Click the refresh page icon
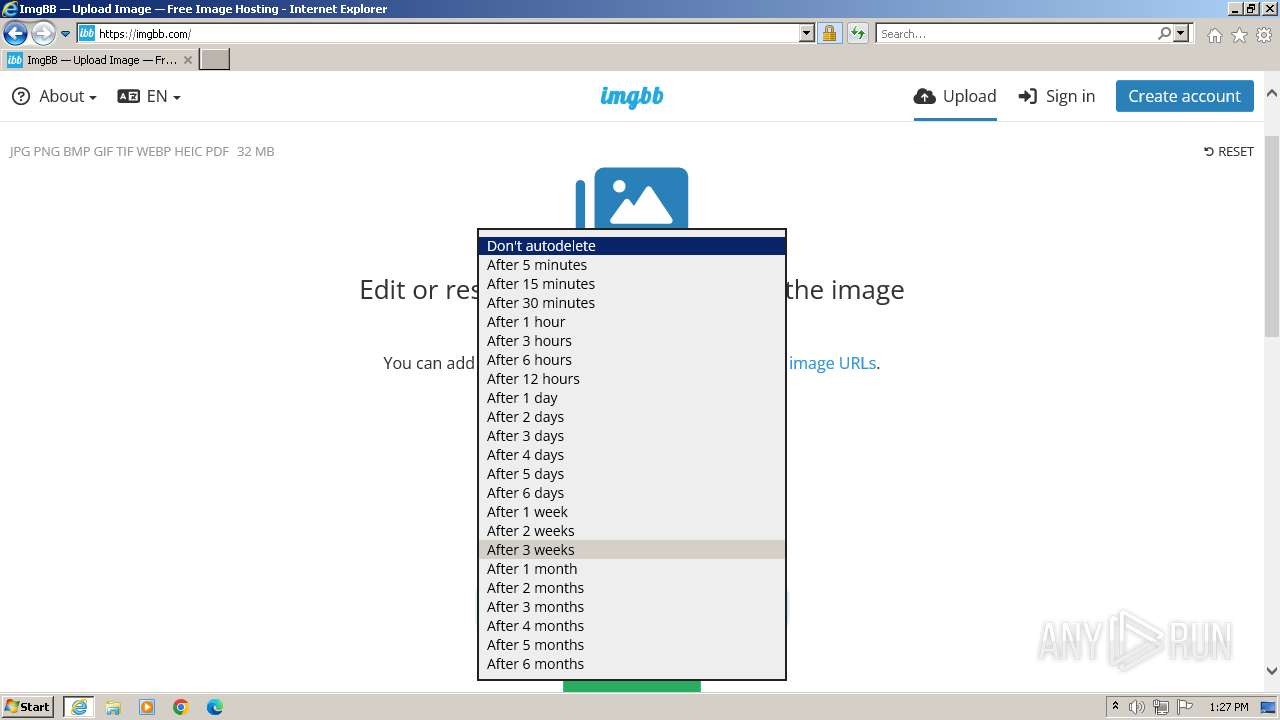Image resolution: width=1280 pixels, height=720 pixels. pos(857,34)
